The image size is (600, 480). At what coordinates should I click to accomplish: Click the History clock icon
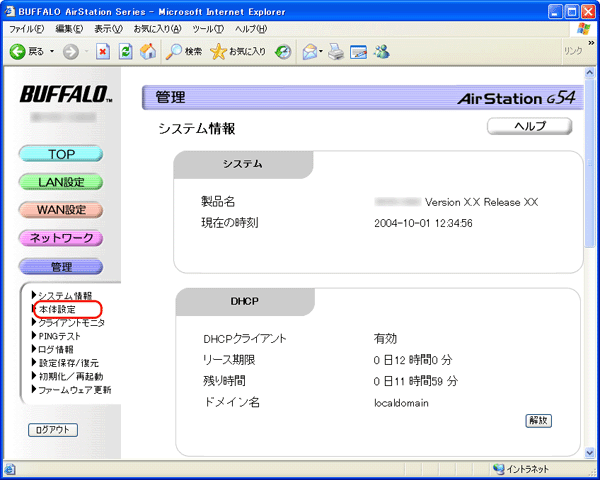coord(283,52)
